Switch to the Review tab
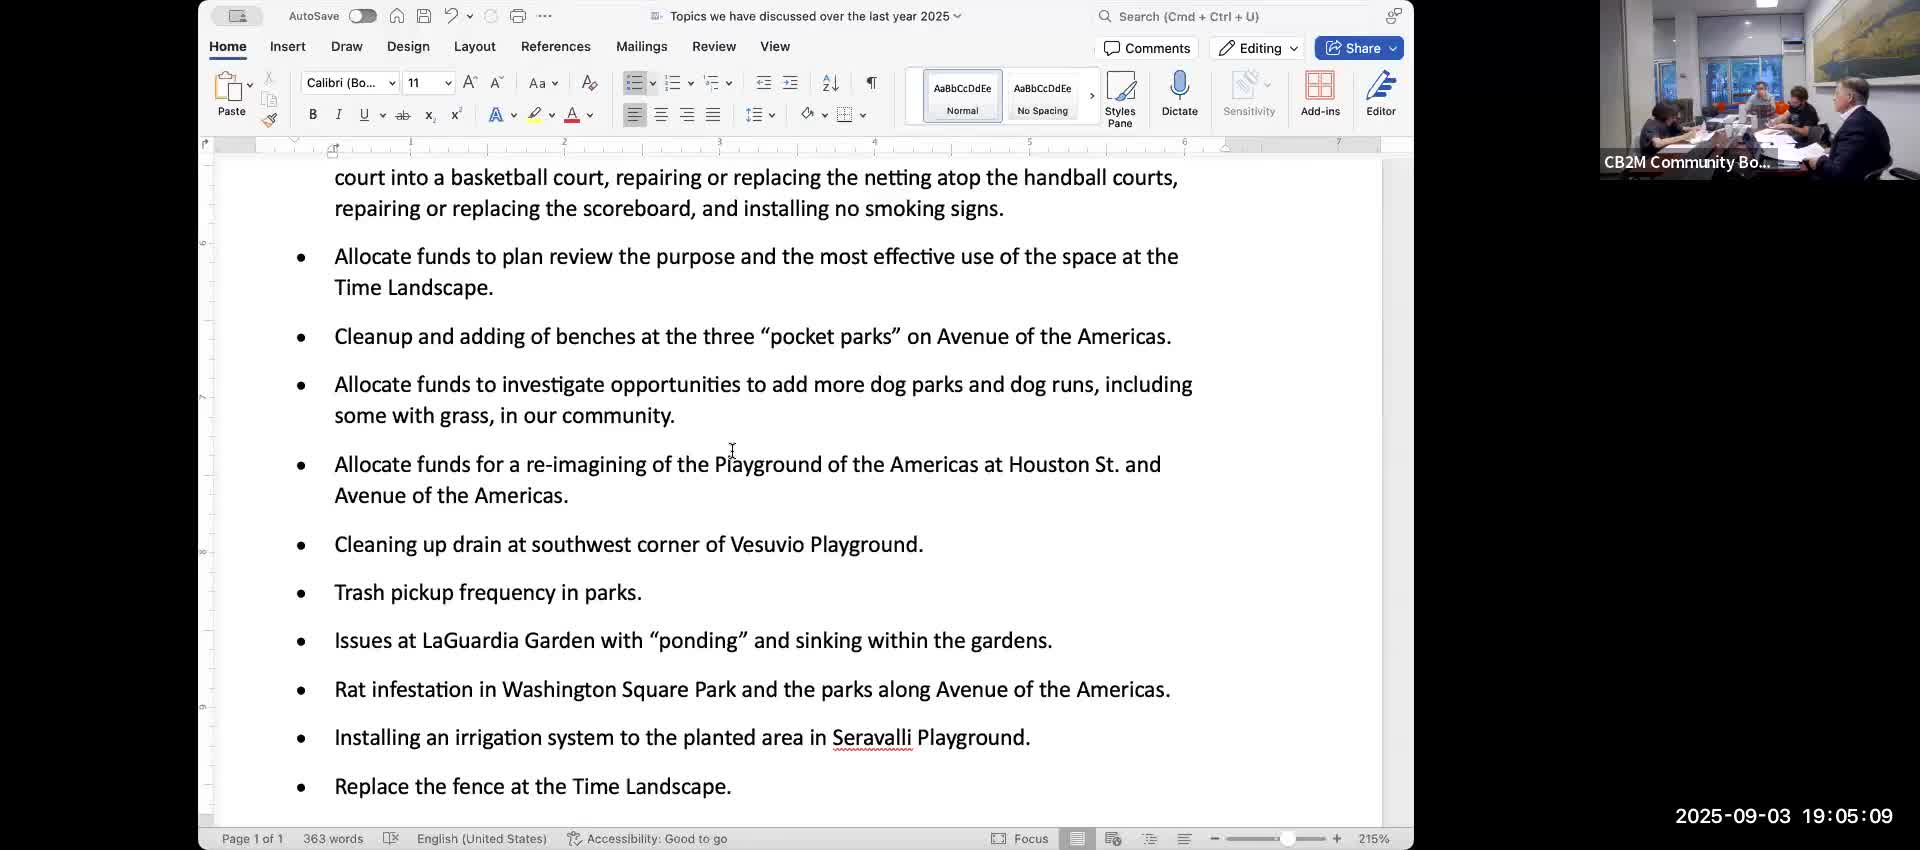 click(x=714, y=47)
